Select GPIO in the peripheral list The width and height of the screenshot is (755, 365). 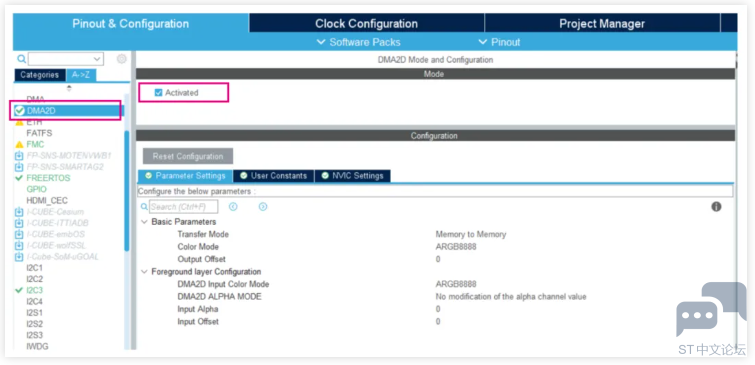click(37, 189)
